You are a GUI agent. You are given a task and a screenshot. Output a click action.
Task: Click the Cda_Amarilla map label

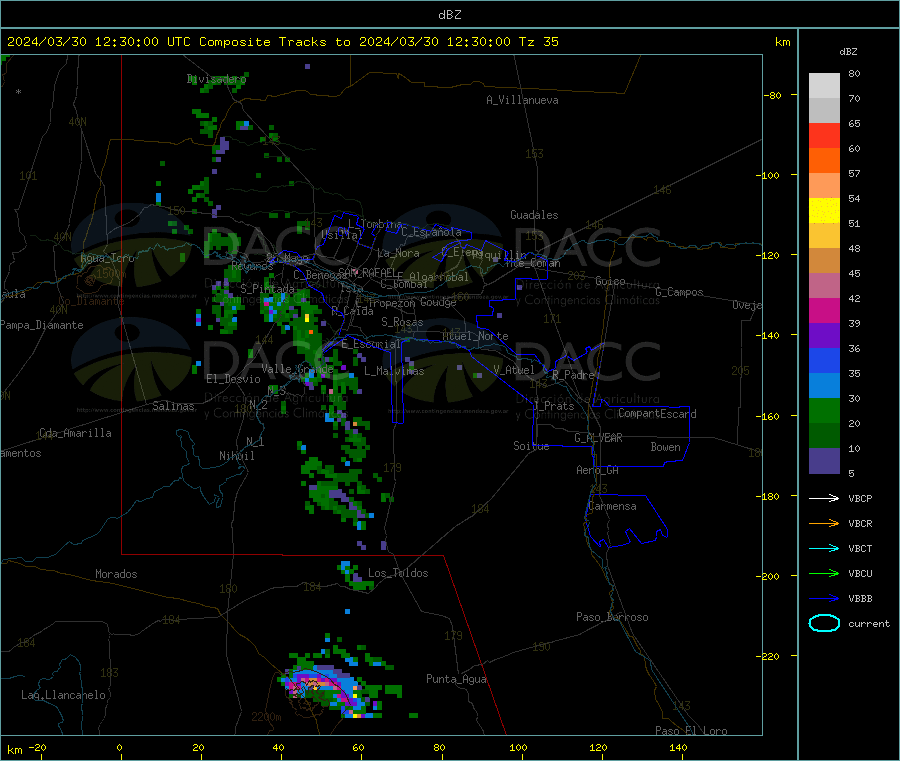click(75, 433)
